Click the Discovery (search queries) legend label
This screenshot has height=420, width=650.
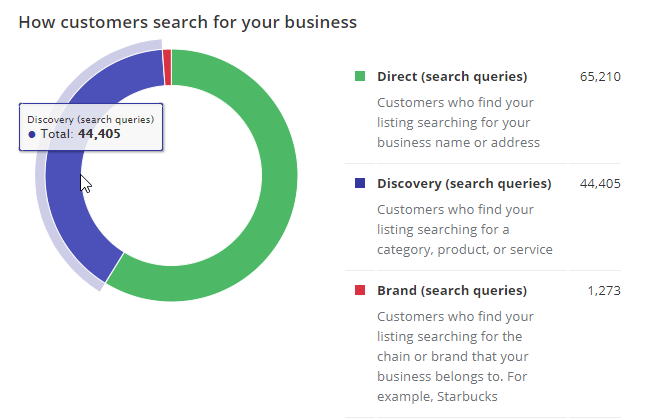[463, 184]
